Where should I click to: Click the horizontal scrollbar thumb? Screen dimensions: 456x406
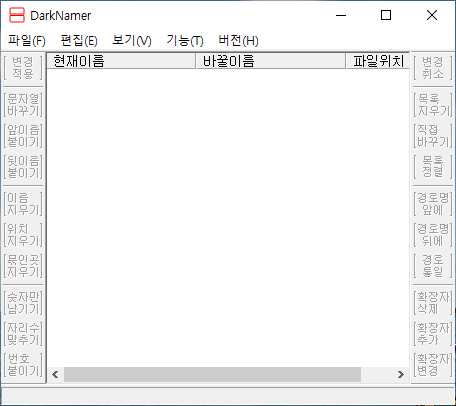(212, 375)
